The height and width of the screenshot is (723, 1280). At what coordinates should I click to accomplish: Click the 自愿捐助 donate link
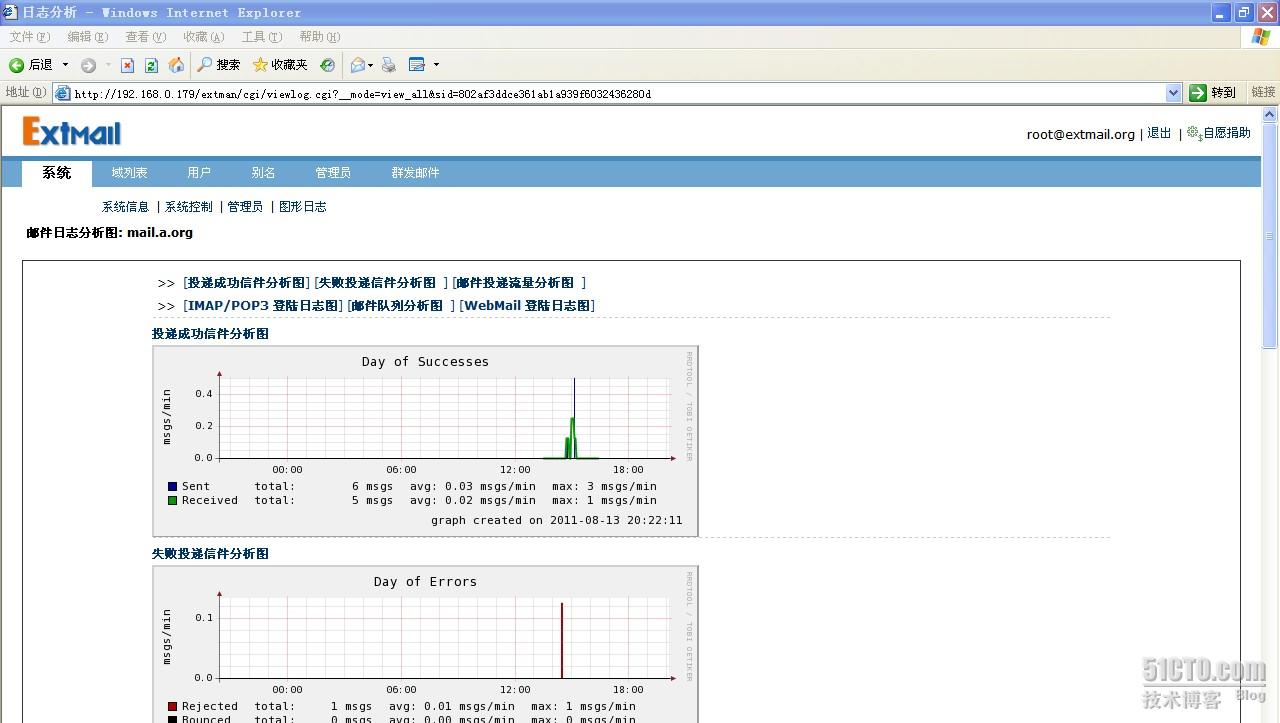click(1226, 133)
